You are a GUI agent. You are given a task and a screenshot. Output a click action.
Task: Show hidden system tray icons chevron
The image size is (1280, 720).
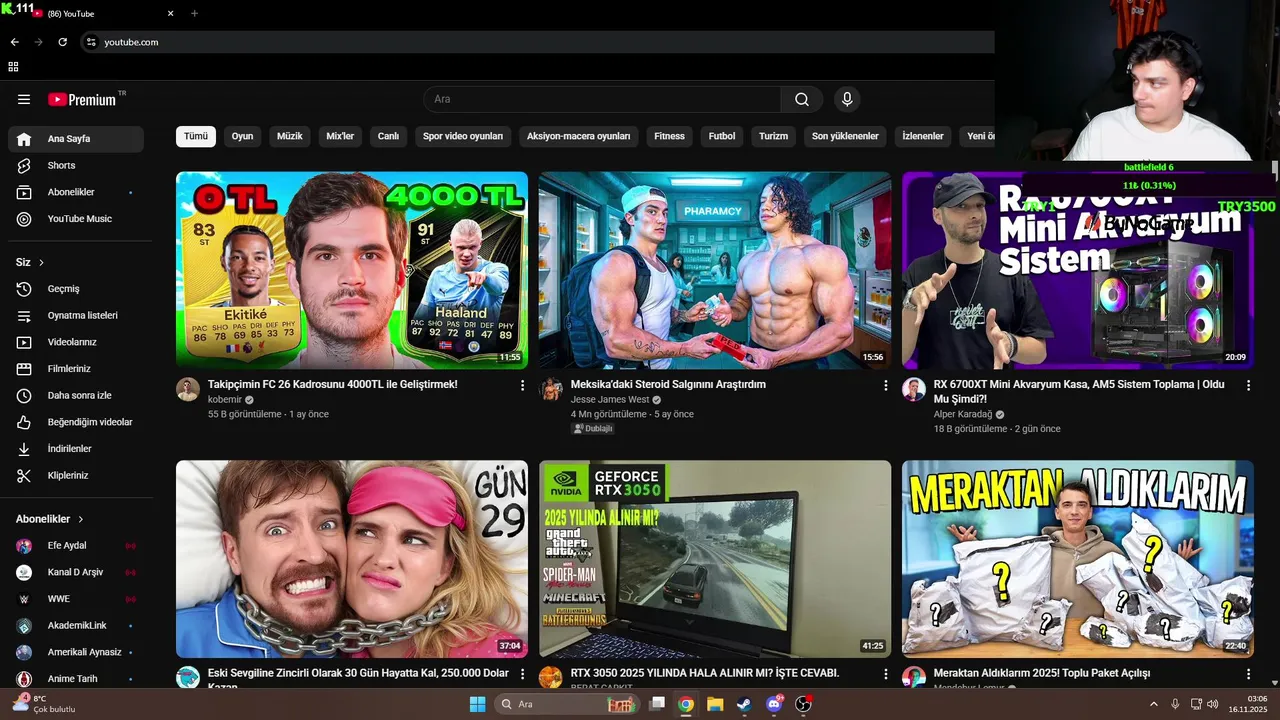(x=1153, y=704)
